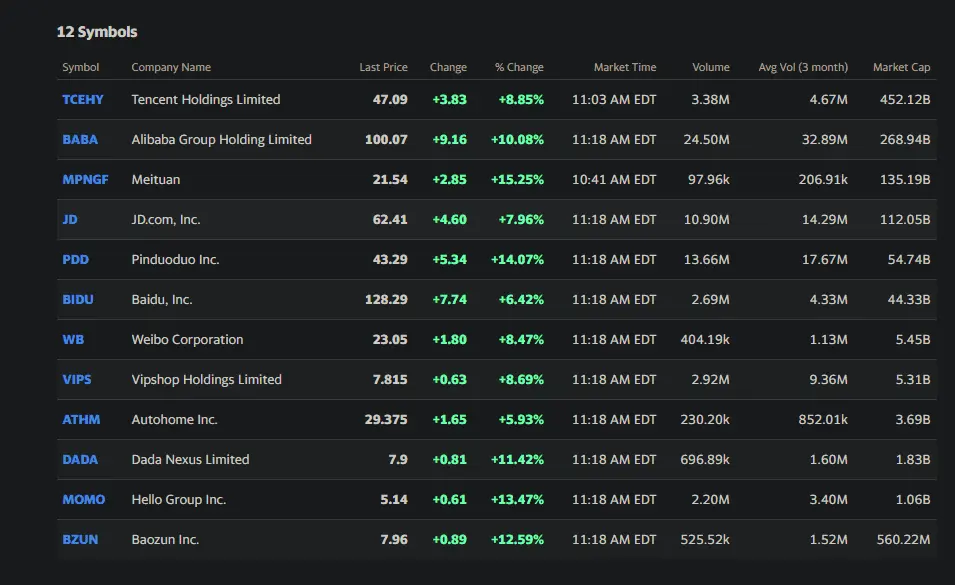Open the MPNGF ticker link
The image size is (955, 585).
point(85,180)
